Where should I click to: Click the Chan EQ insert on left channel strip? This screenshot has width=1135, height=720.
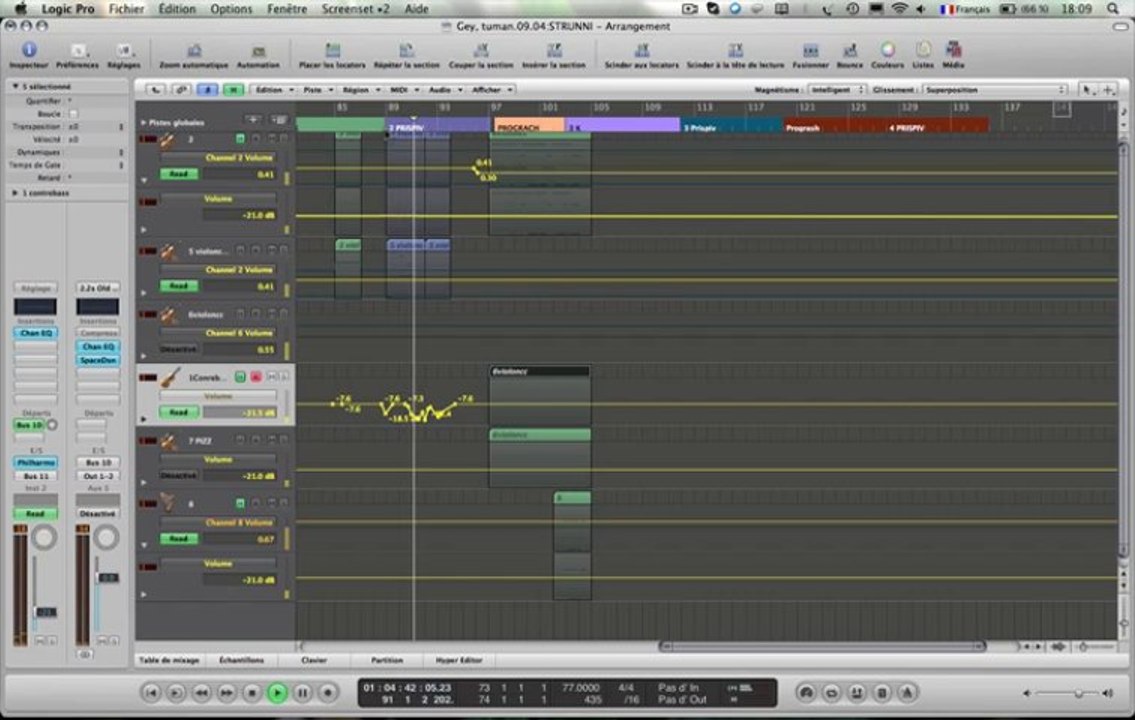pos(35,333)
